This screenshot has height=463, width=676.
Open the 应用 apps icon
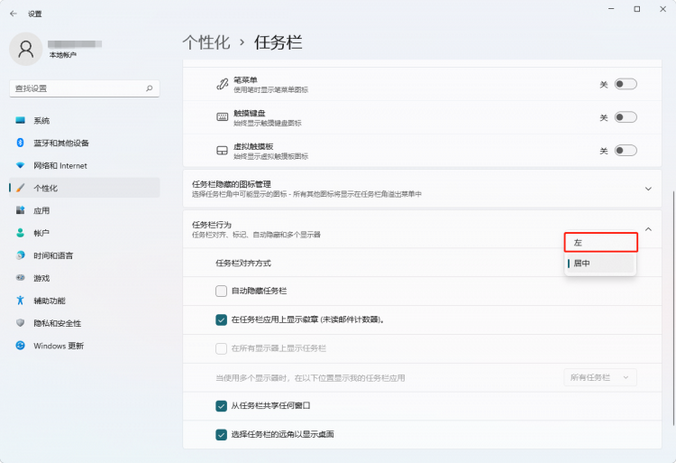pos(20,210)
